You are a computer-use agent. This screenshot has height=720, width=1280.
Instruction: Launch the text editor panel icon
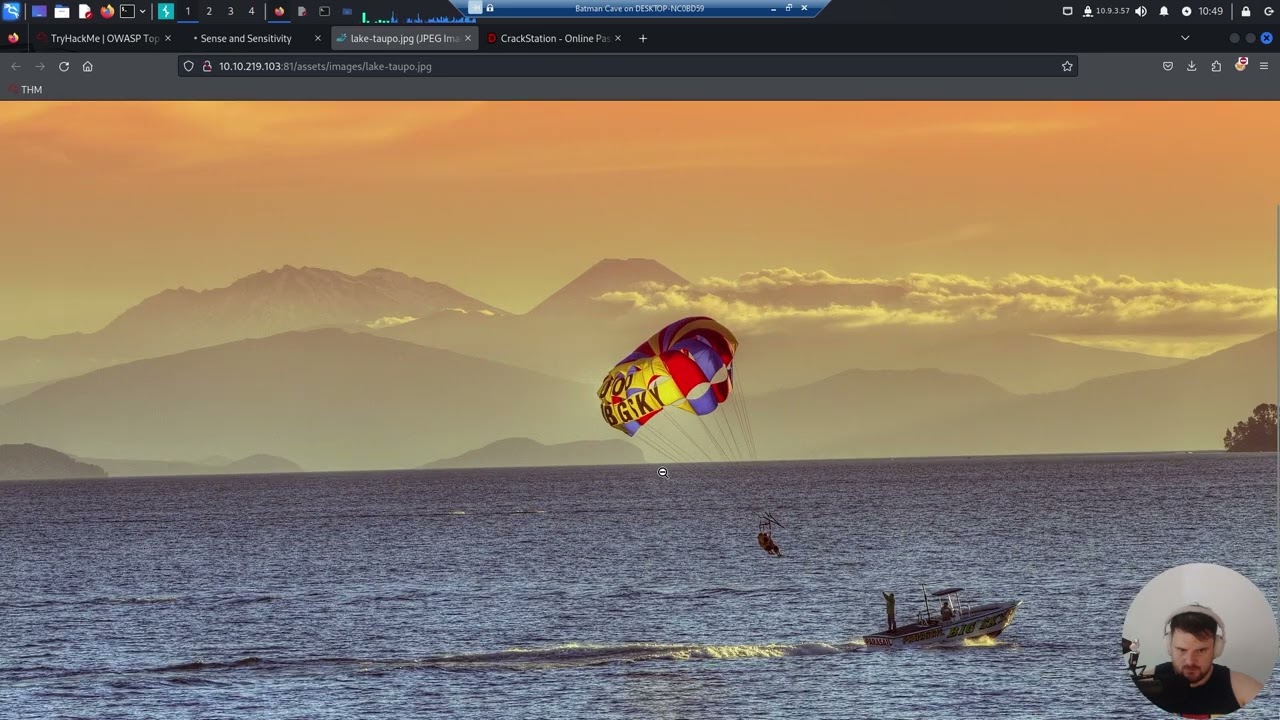[85, 11]
